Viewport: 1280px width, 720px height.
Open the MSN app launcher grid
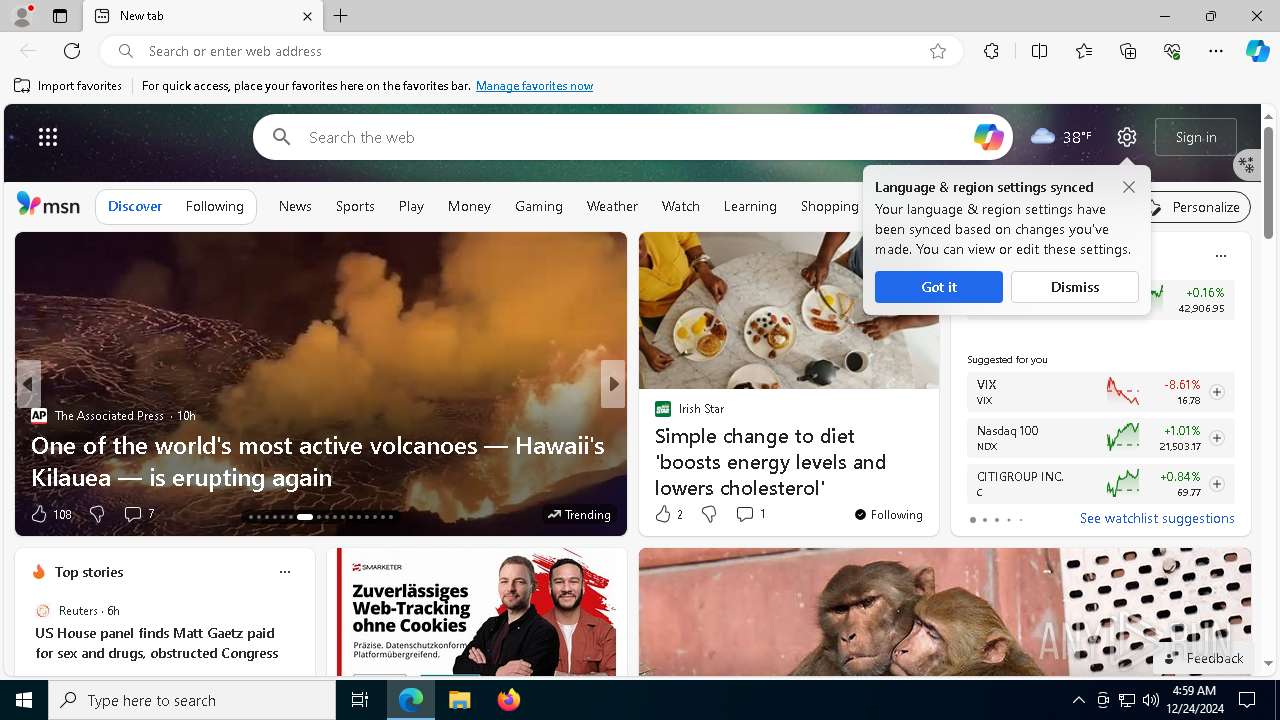click(48, 137)
